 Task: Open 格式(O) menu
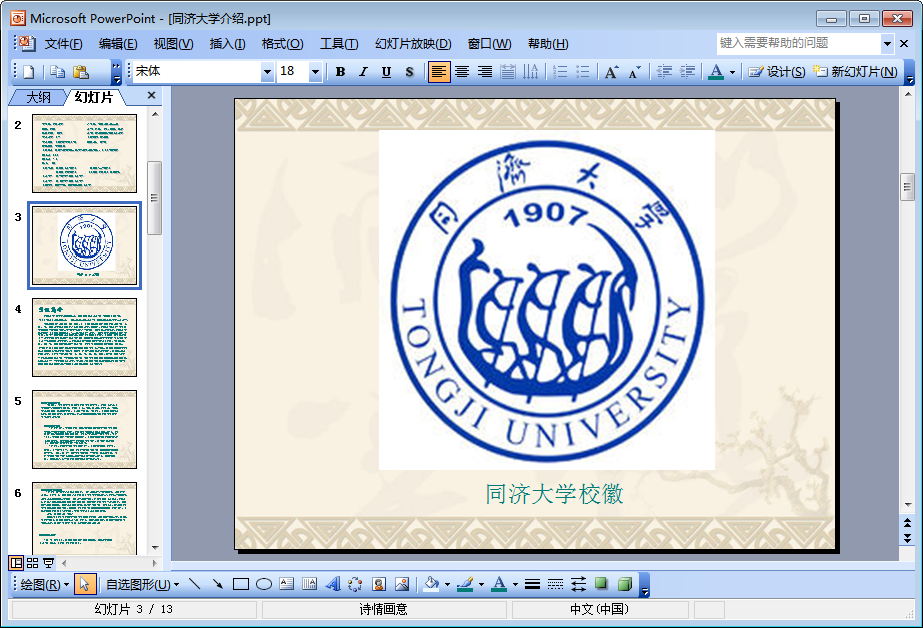tap(283, 44)
